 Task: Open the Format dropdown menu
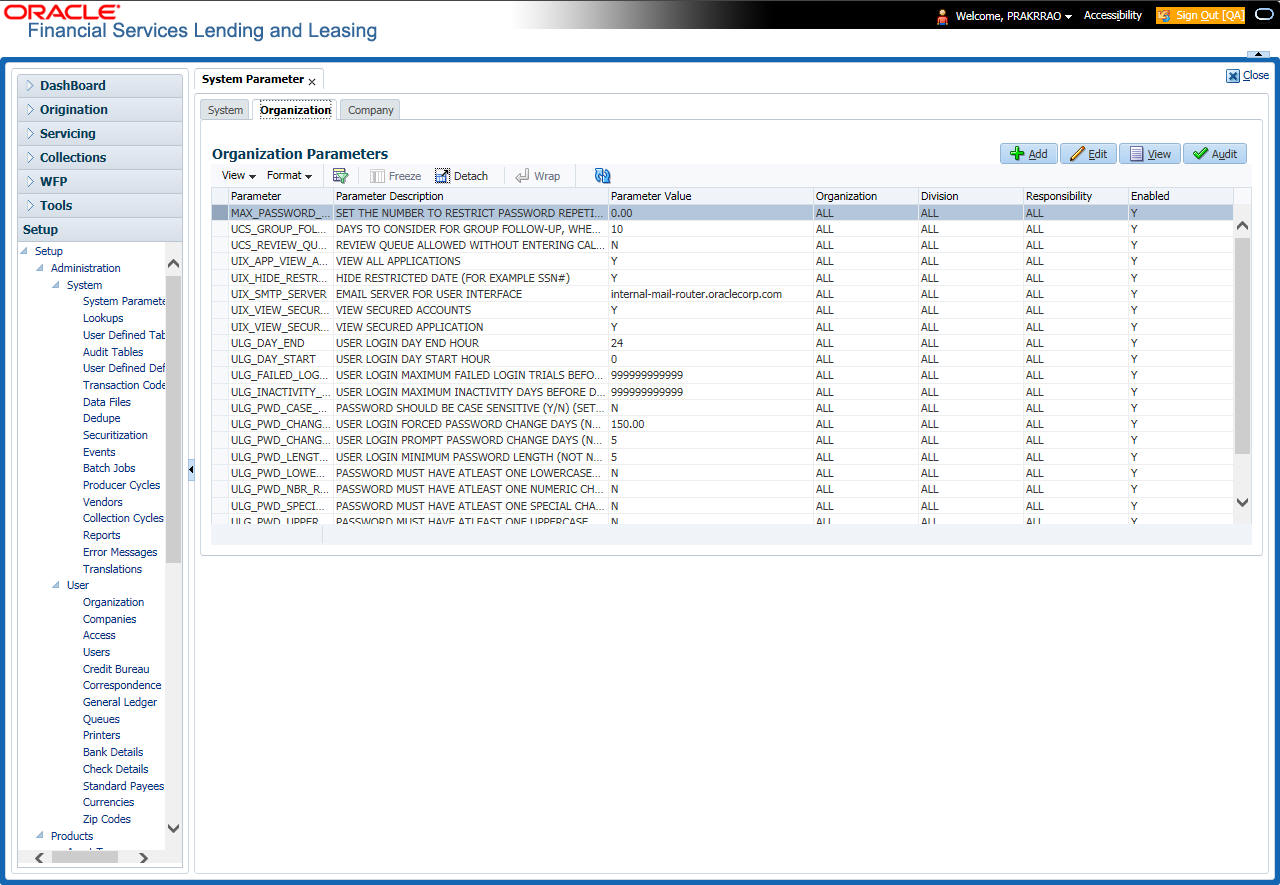(289, 175)
